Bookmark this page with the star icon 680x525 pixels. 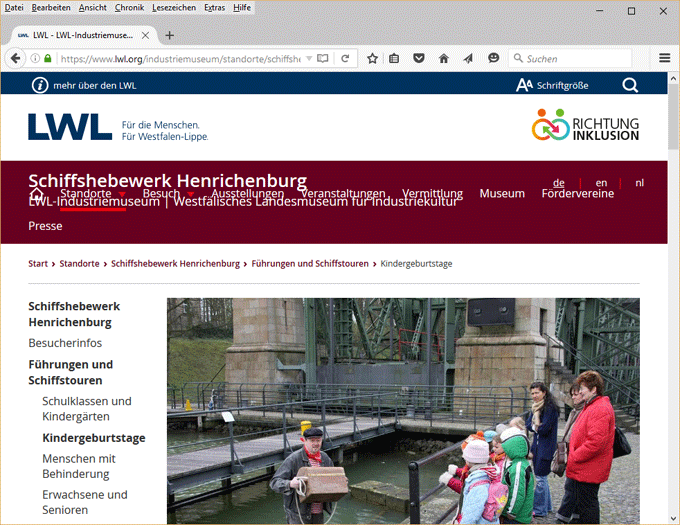[372, 58]
